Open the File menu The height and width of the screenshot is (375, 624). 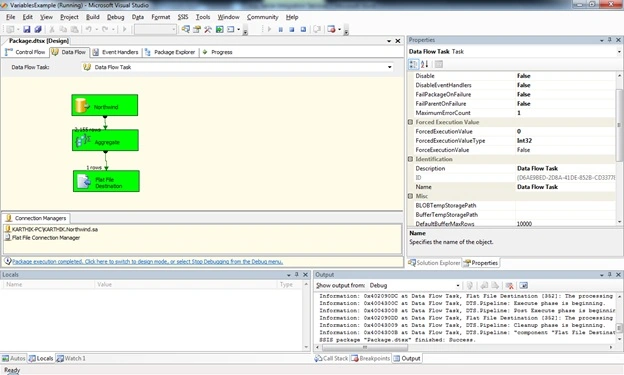pos(11,17)
